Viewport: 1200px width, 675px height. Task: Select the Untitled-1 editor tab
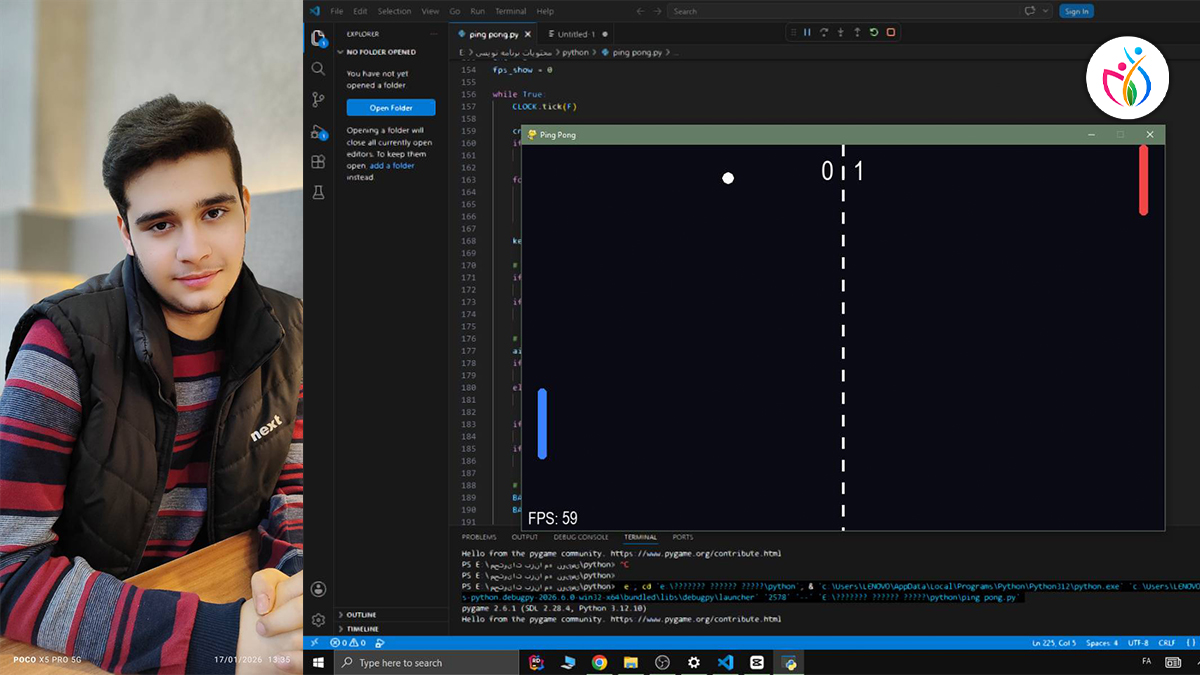tap(576, 34)
